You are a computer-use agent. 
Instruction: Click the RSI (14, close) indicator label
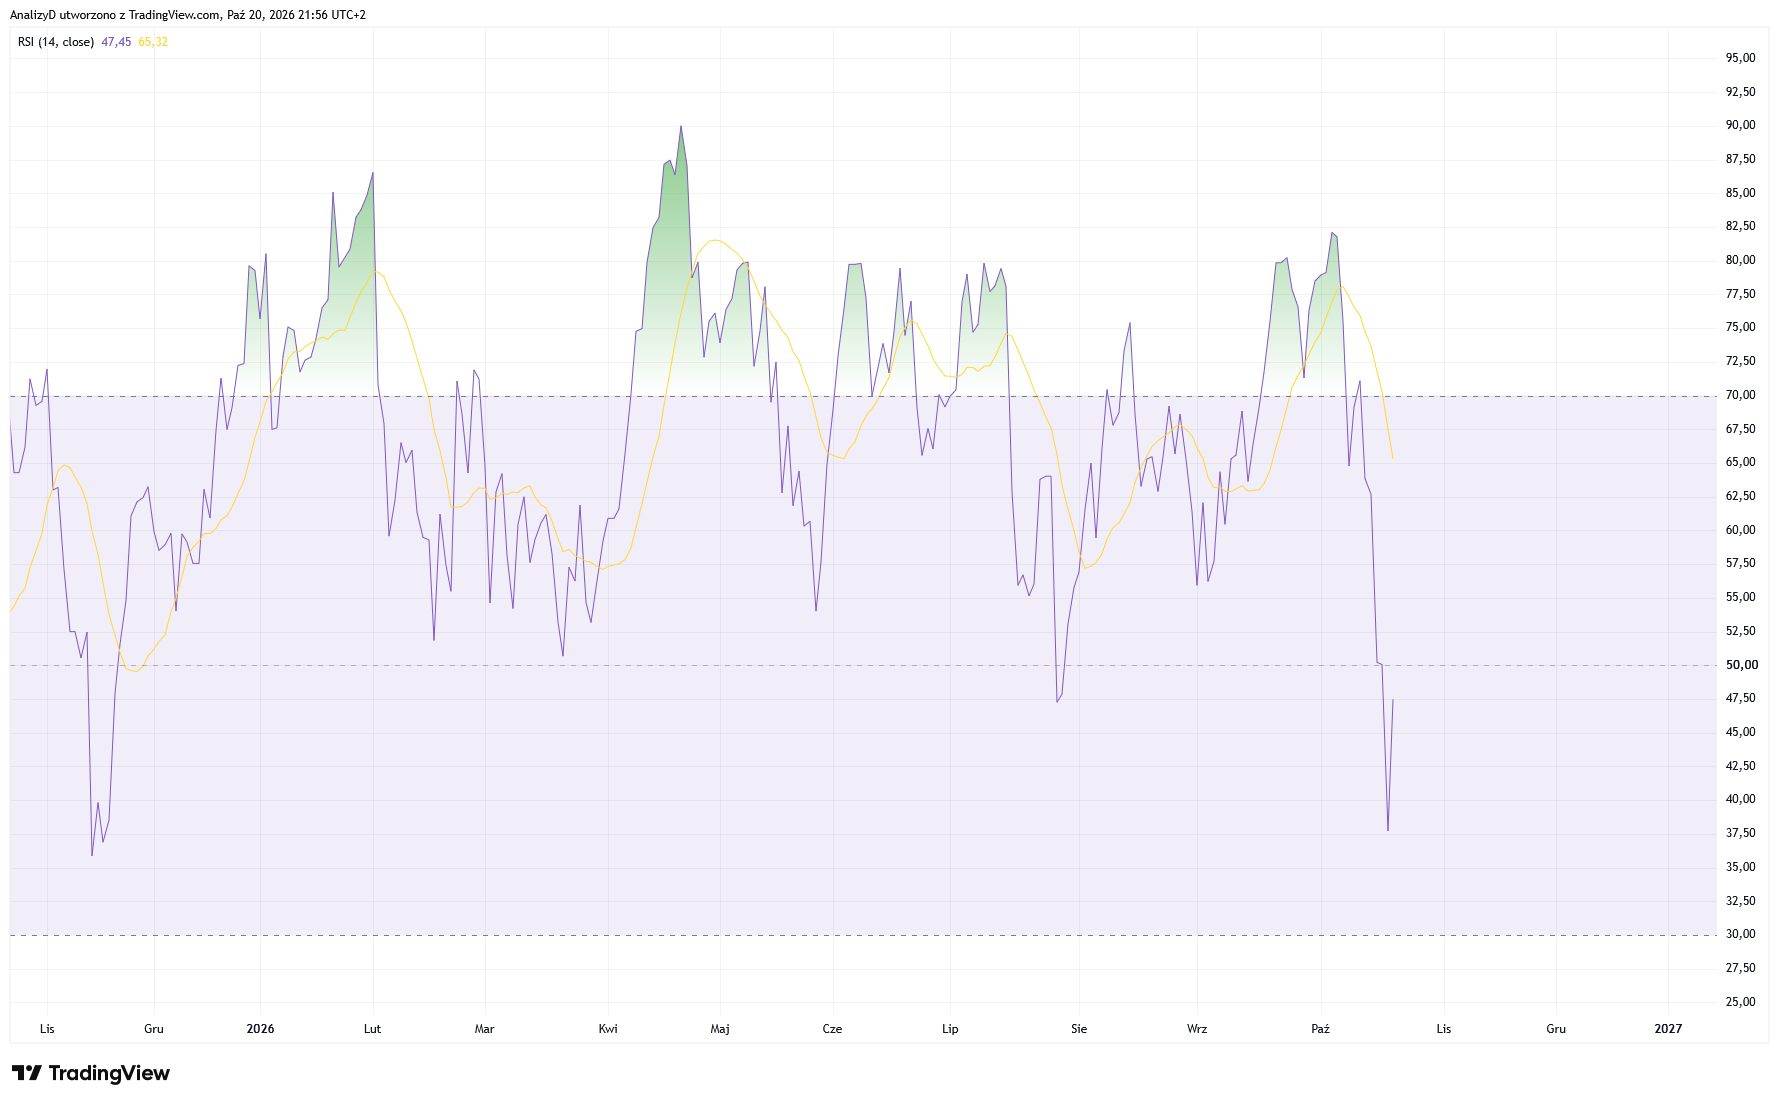point(56,42)
